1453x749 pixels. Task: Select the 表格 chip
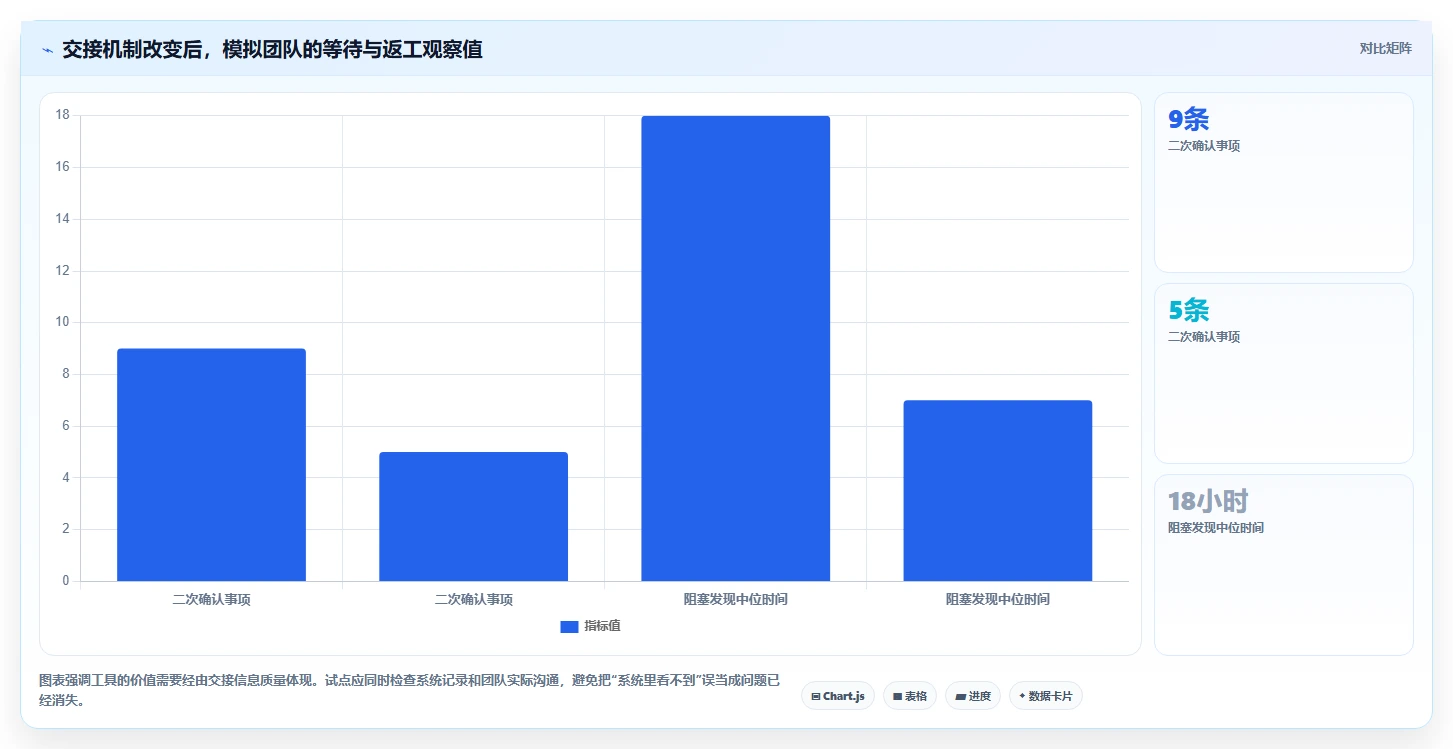(x=909, y=696)
